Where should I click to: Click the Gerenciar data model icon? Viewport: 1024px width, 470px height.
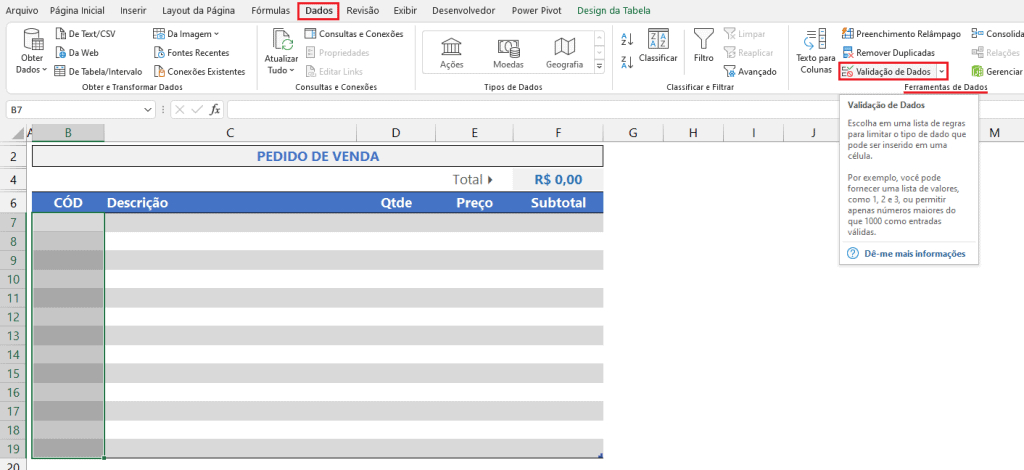click(x=978, y=71)
